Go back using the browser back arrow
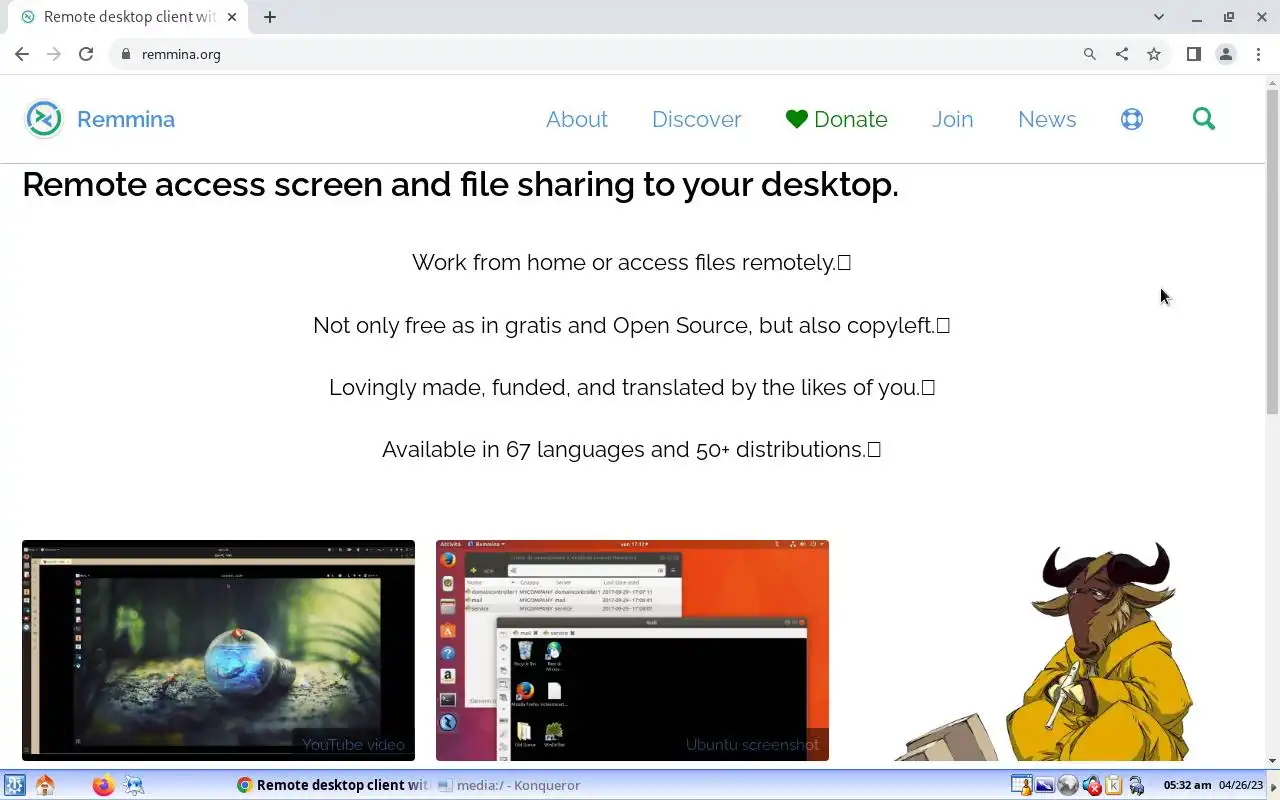The height and width of the screenshot is (800, 1280). tap(22, 54)
